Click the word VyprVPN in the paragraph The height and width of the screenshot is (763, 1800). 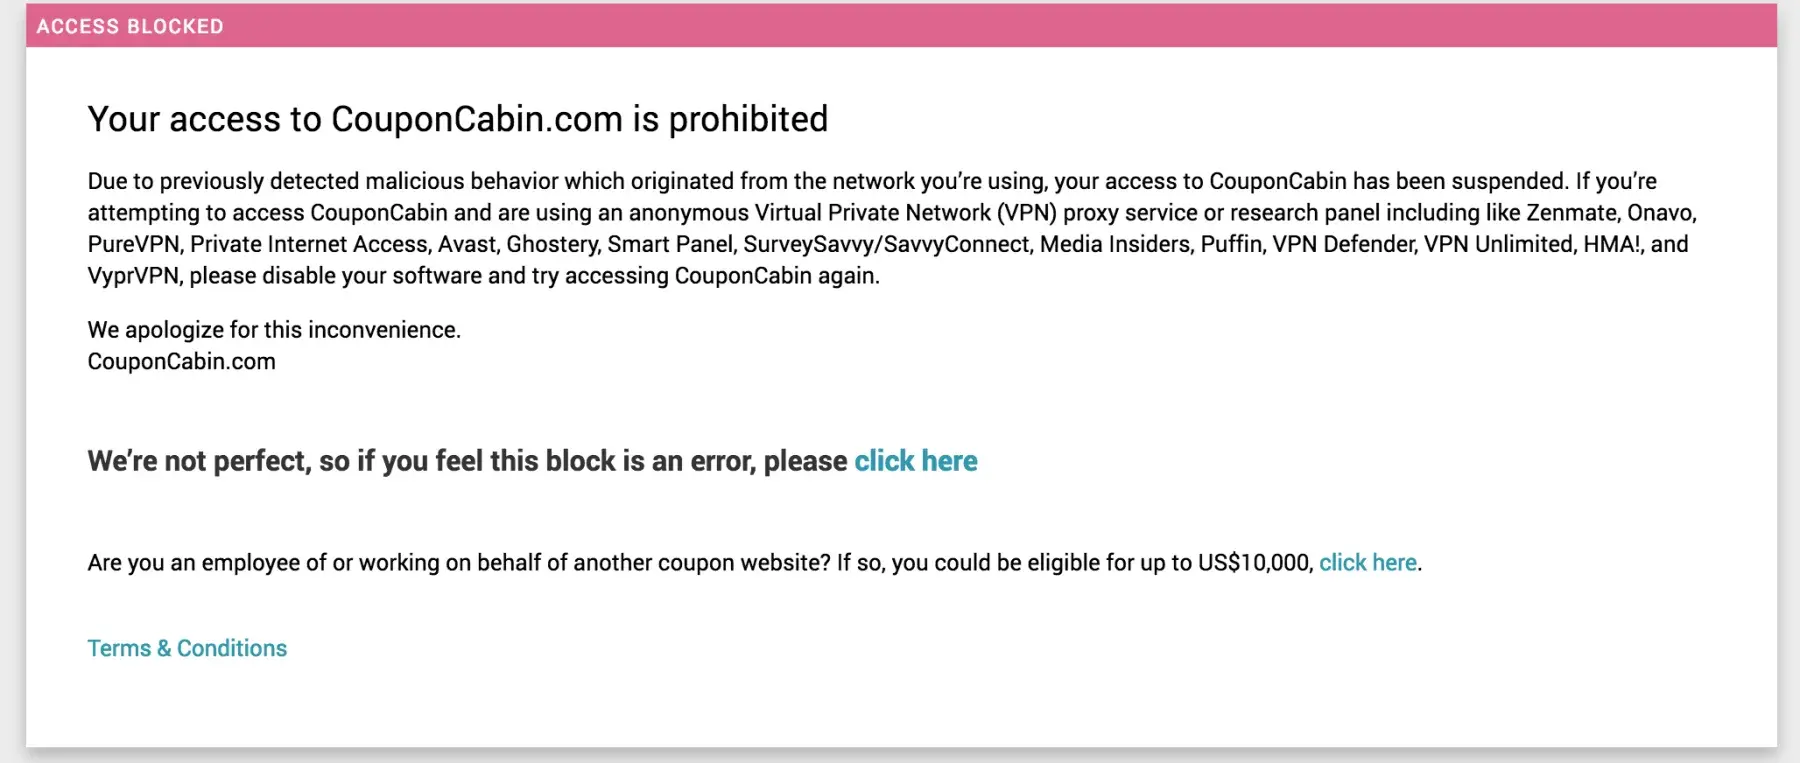[134, 276]
